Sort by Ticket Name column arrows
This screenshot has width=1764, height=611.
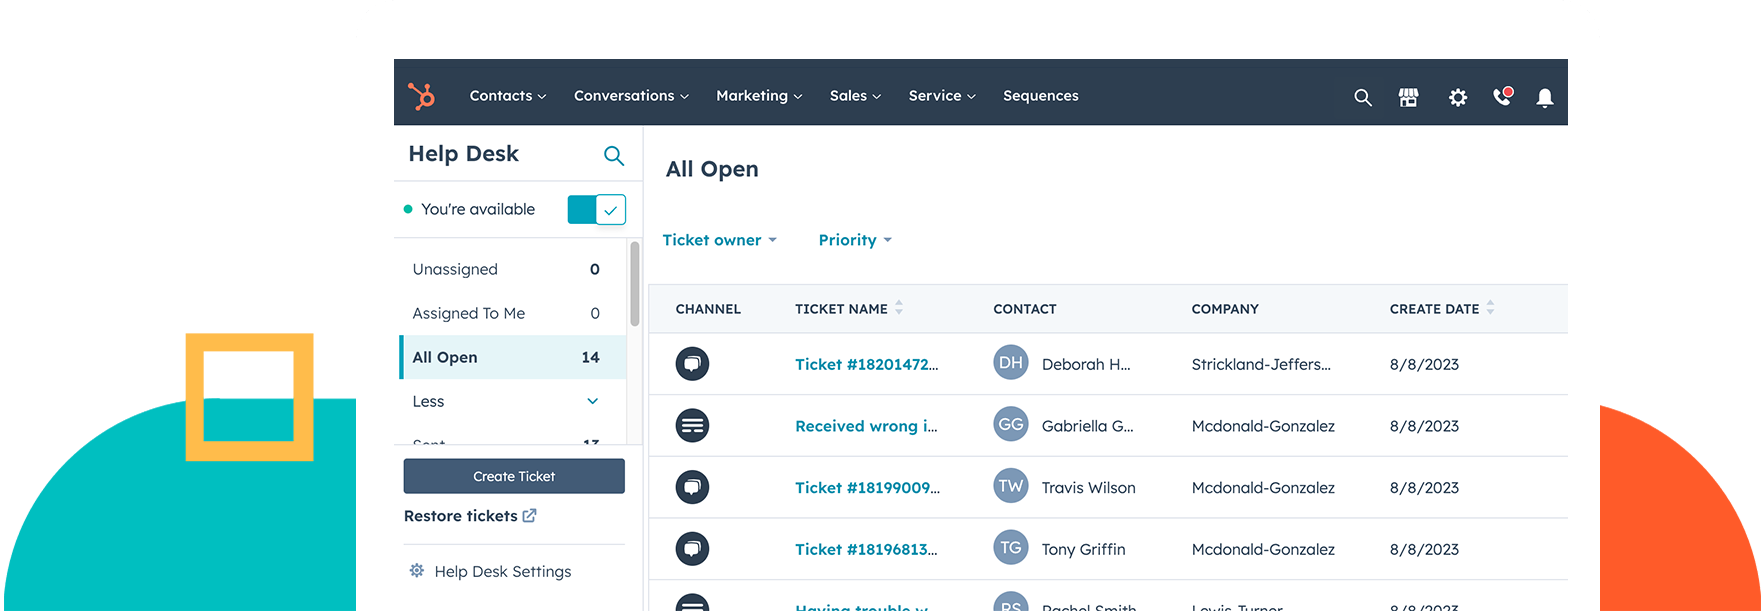pos(899,308)
